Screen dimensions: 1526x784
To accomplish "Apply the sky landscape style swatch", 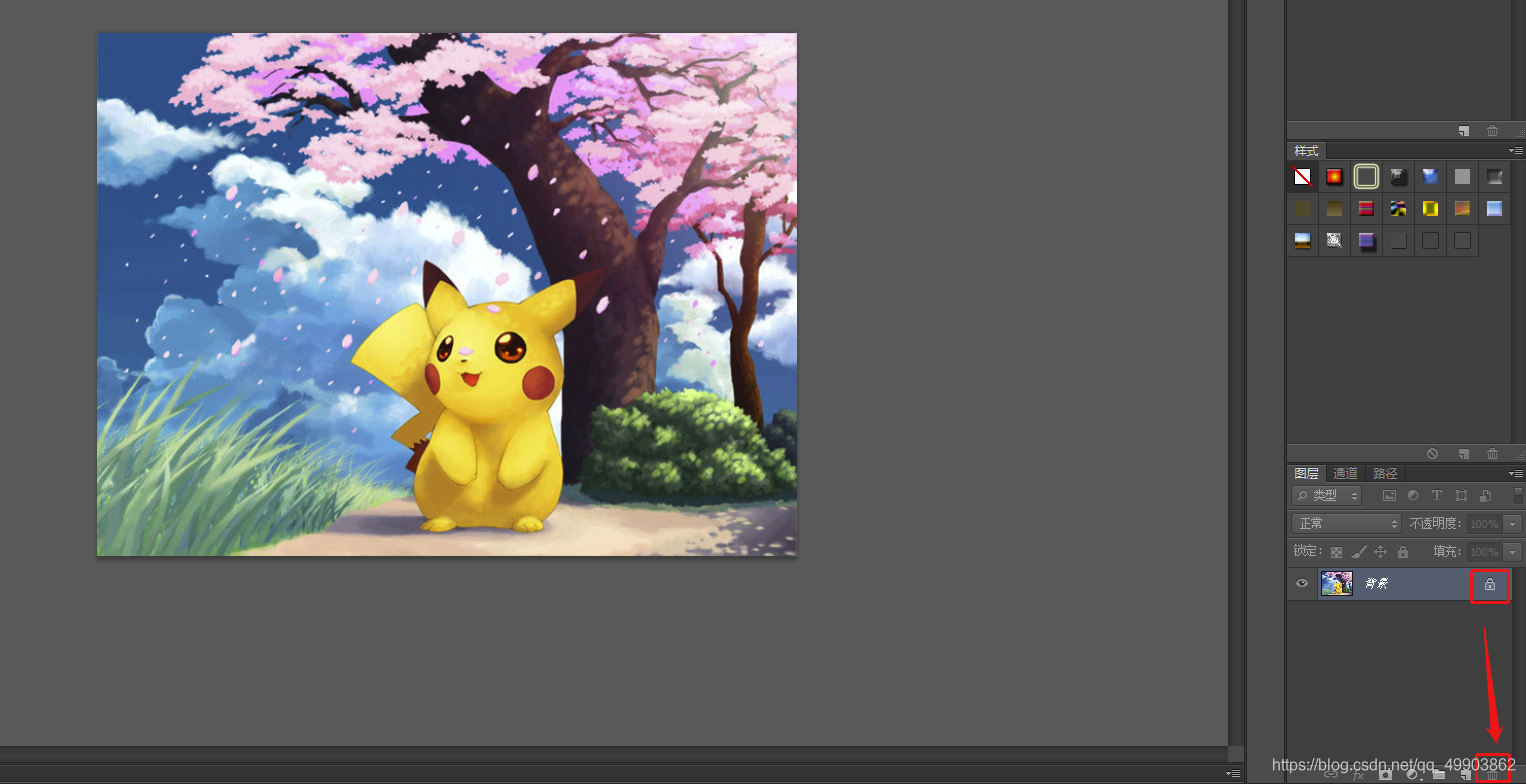I will click(1302, 241).
